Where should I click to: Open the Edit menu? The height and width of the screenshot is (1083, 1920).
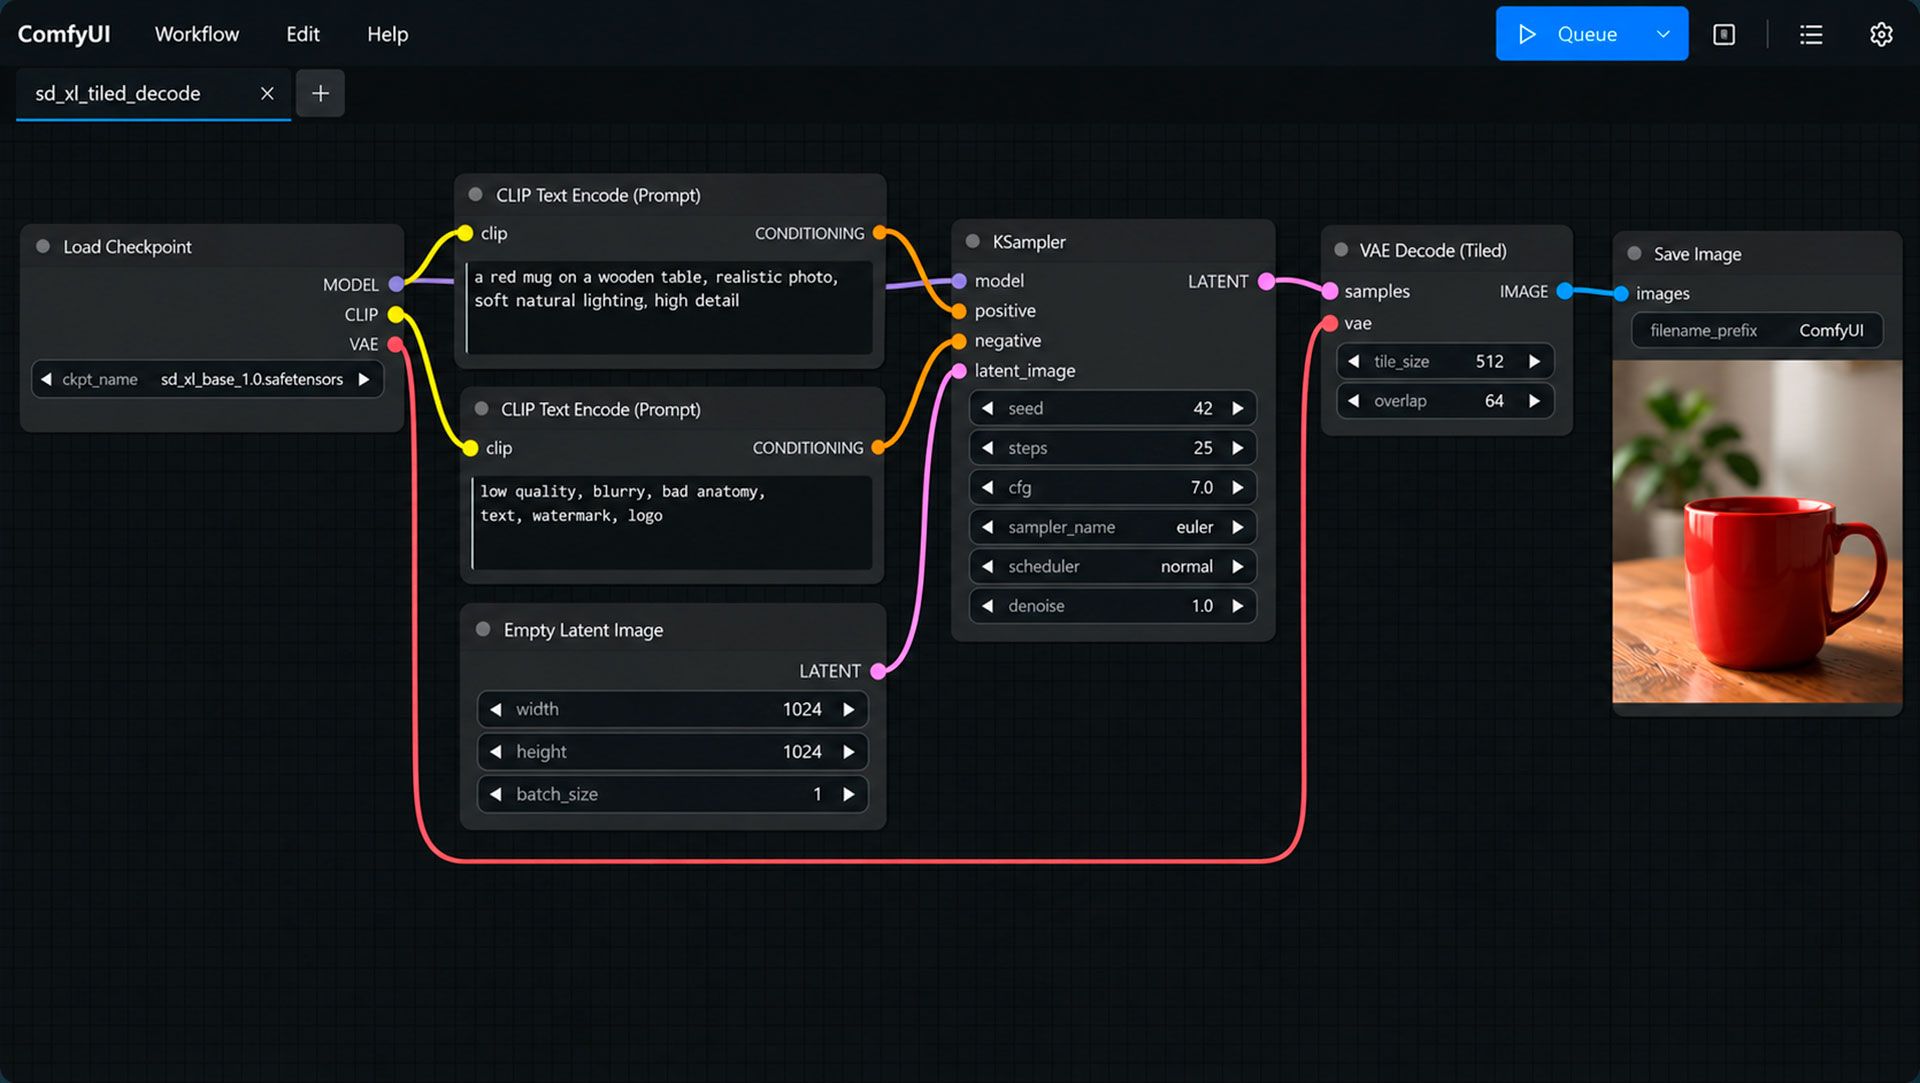coord(303,34)
